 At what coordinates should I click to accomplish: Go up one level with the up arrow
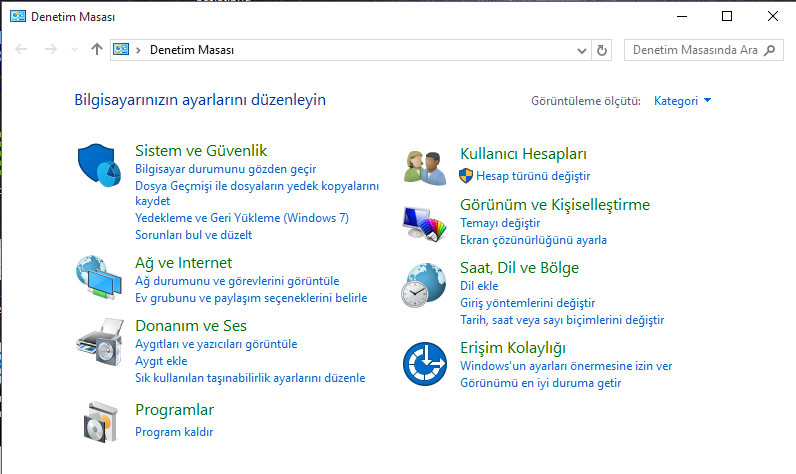click(96, 49)
